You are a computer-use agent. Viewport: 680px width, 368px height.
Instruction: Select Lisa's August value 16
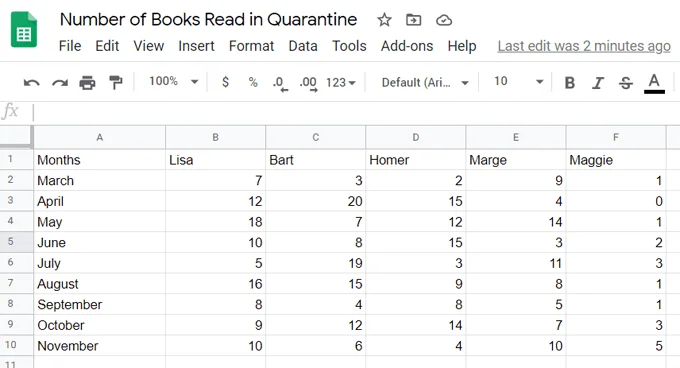(x=215, y=283)
